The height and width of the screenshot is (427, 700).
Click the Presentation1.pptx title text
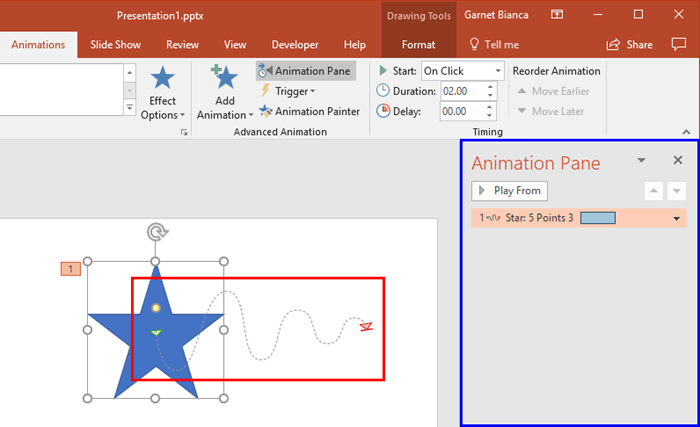[x=160, y=16]
